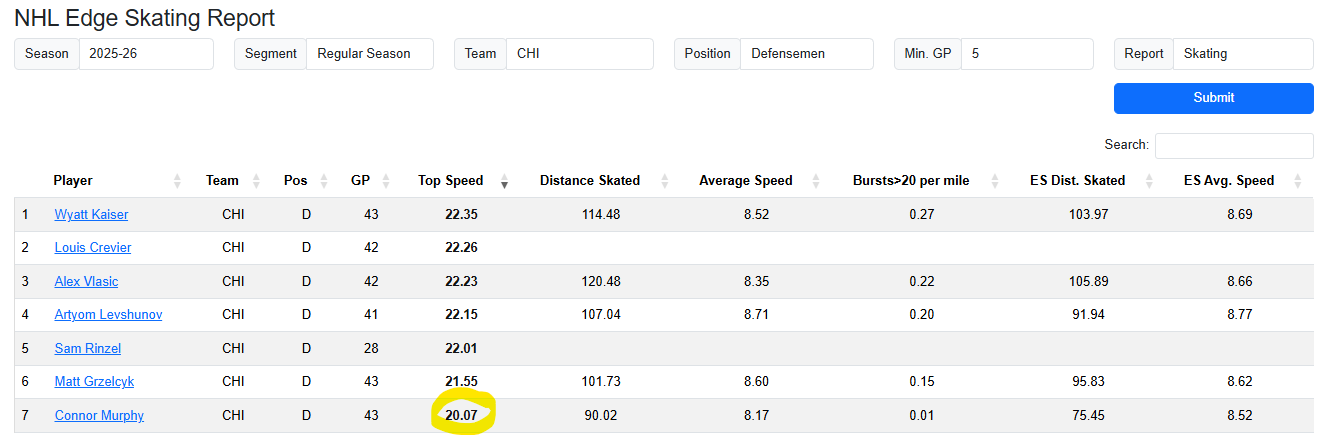The height and width of the screenshot is (436, 1317).
Task: Change the Report Skating dropdown
Action: [x=1242, y=54]
